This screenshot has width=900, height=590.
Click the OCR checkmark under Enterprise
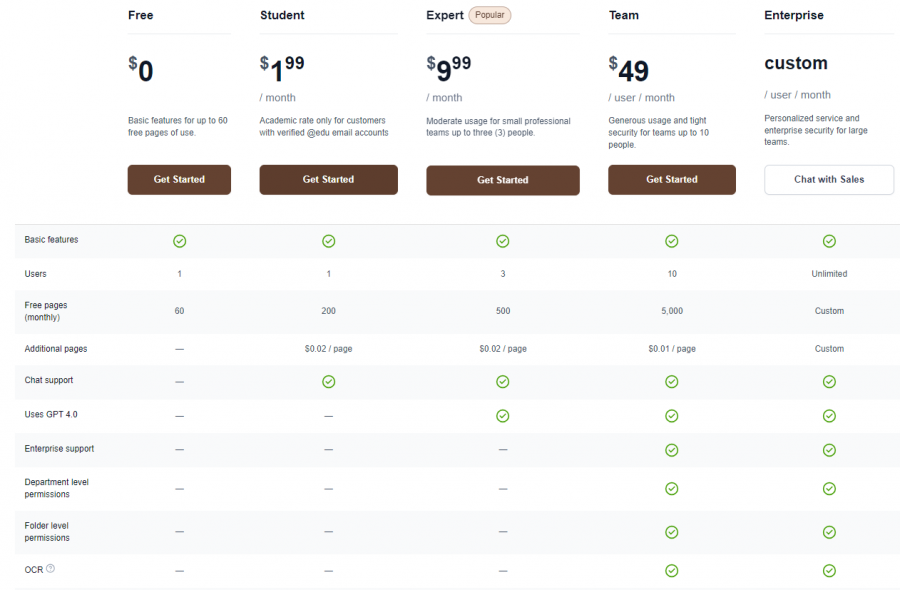click(829, 570)
